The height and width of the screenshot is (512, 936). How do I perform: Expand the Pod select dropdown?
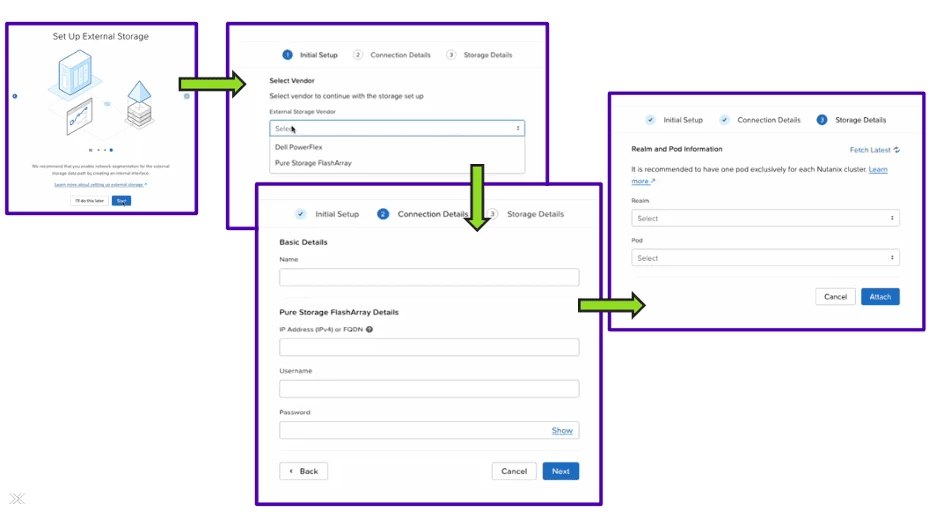point(765,258)
